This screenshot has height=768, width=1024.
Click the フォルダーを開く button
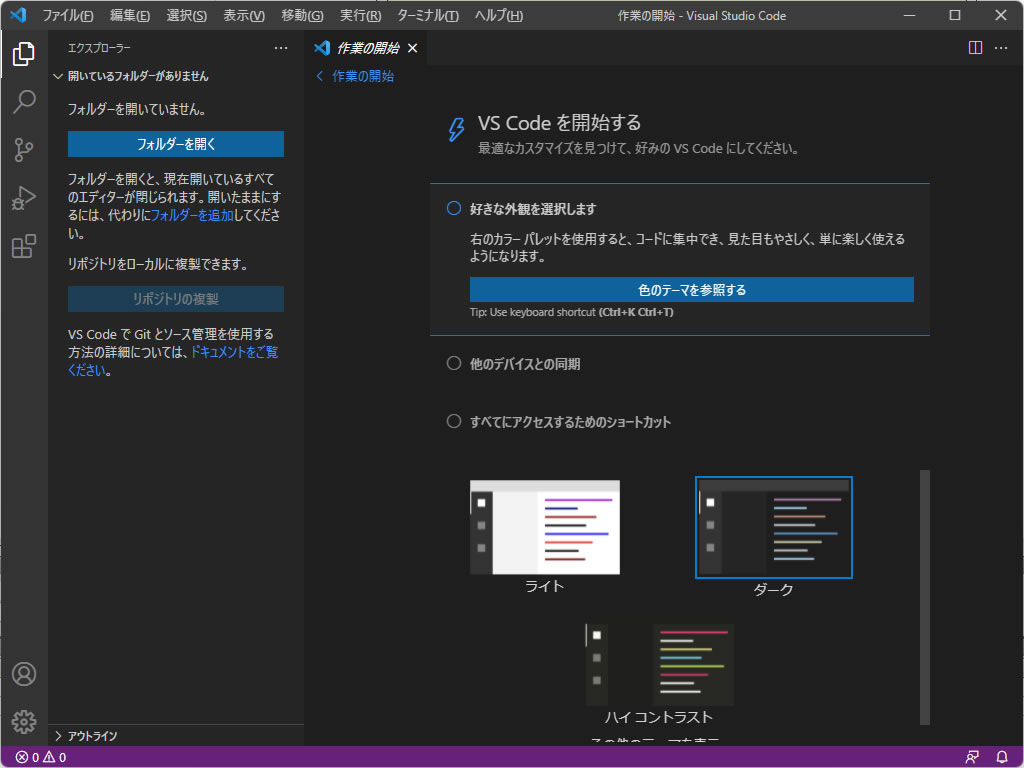176,144
